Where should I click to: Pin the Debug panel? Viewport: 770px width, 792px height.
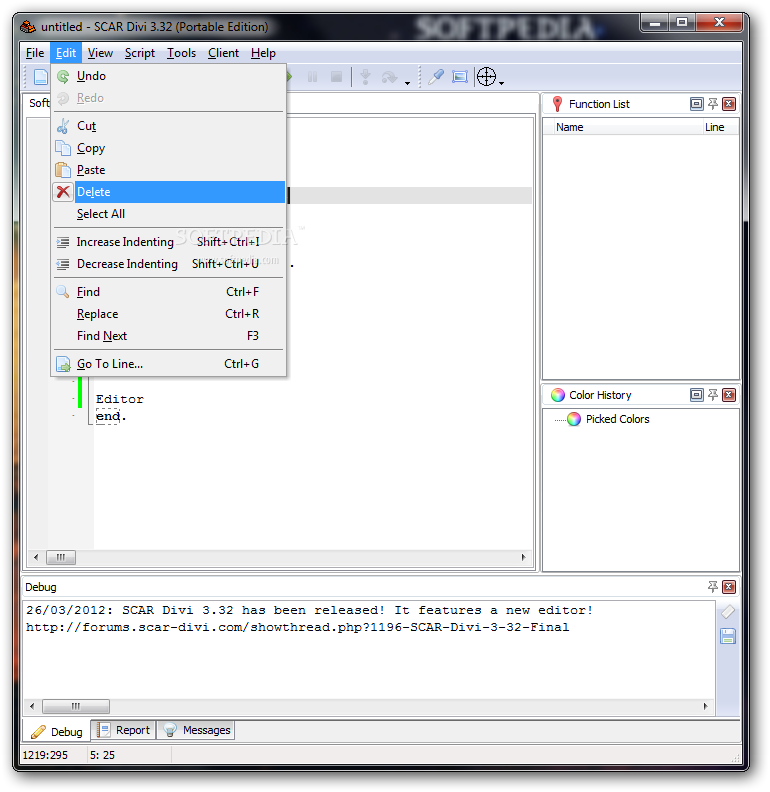(x=712, y=586)
